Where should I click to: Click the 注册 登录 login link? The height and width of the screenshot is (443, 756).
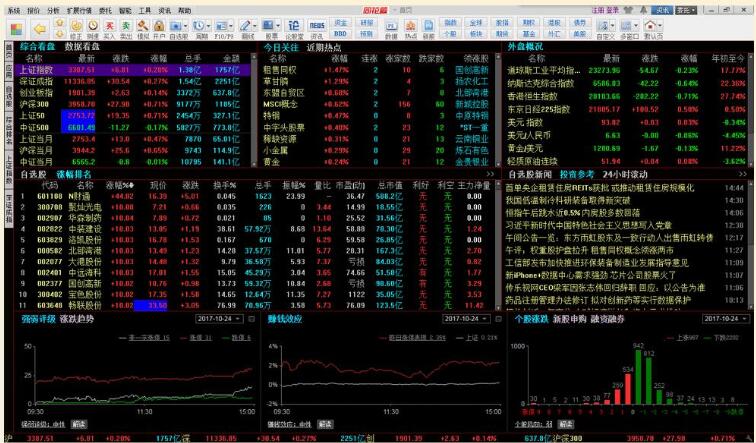pos(605,10)
